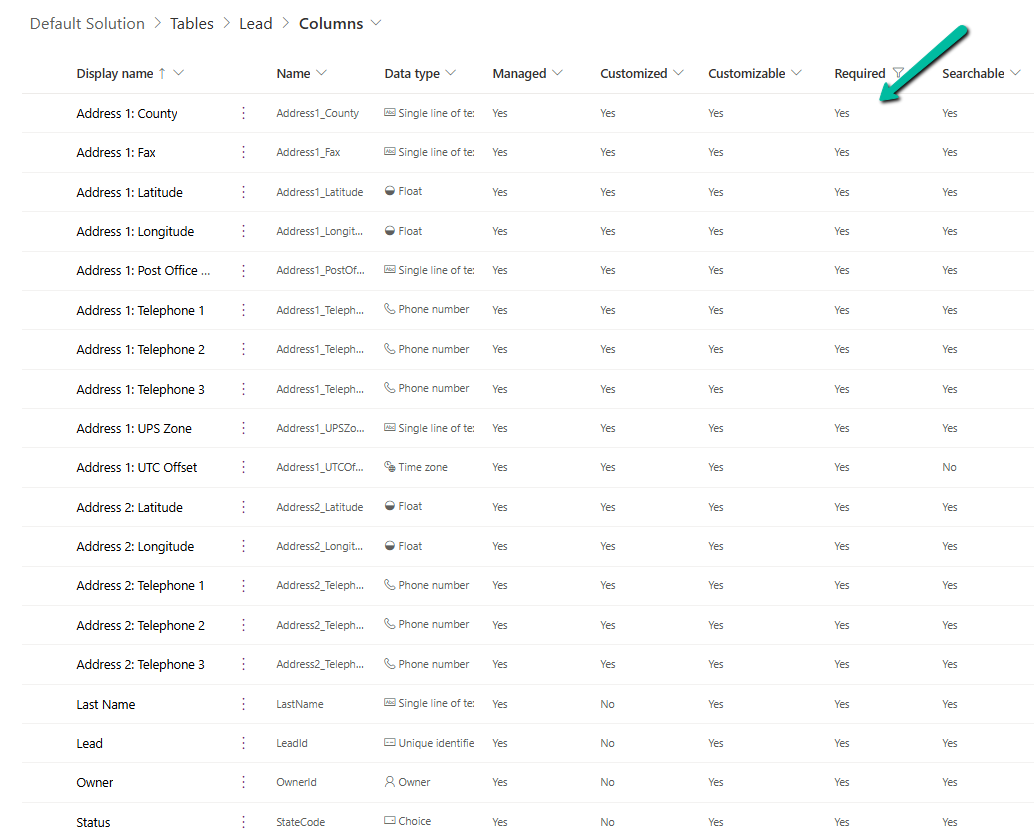Open the ellipsis menu for Address 1: UTC Offset

click(x=243, y=467)
